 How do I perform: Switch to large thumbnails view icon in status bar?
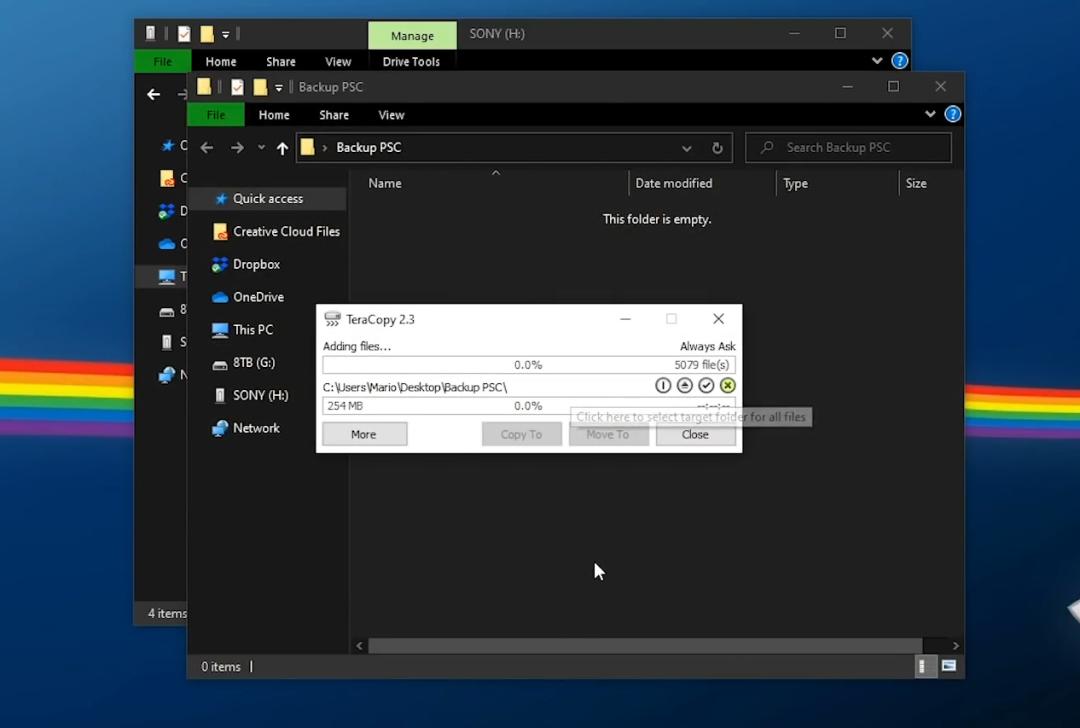point(948,666)
